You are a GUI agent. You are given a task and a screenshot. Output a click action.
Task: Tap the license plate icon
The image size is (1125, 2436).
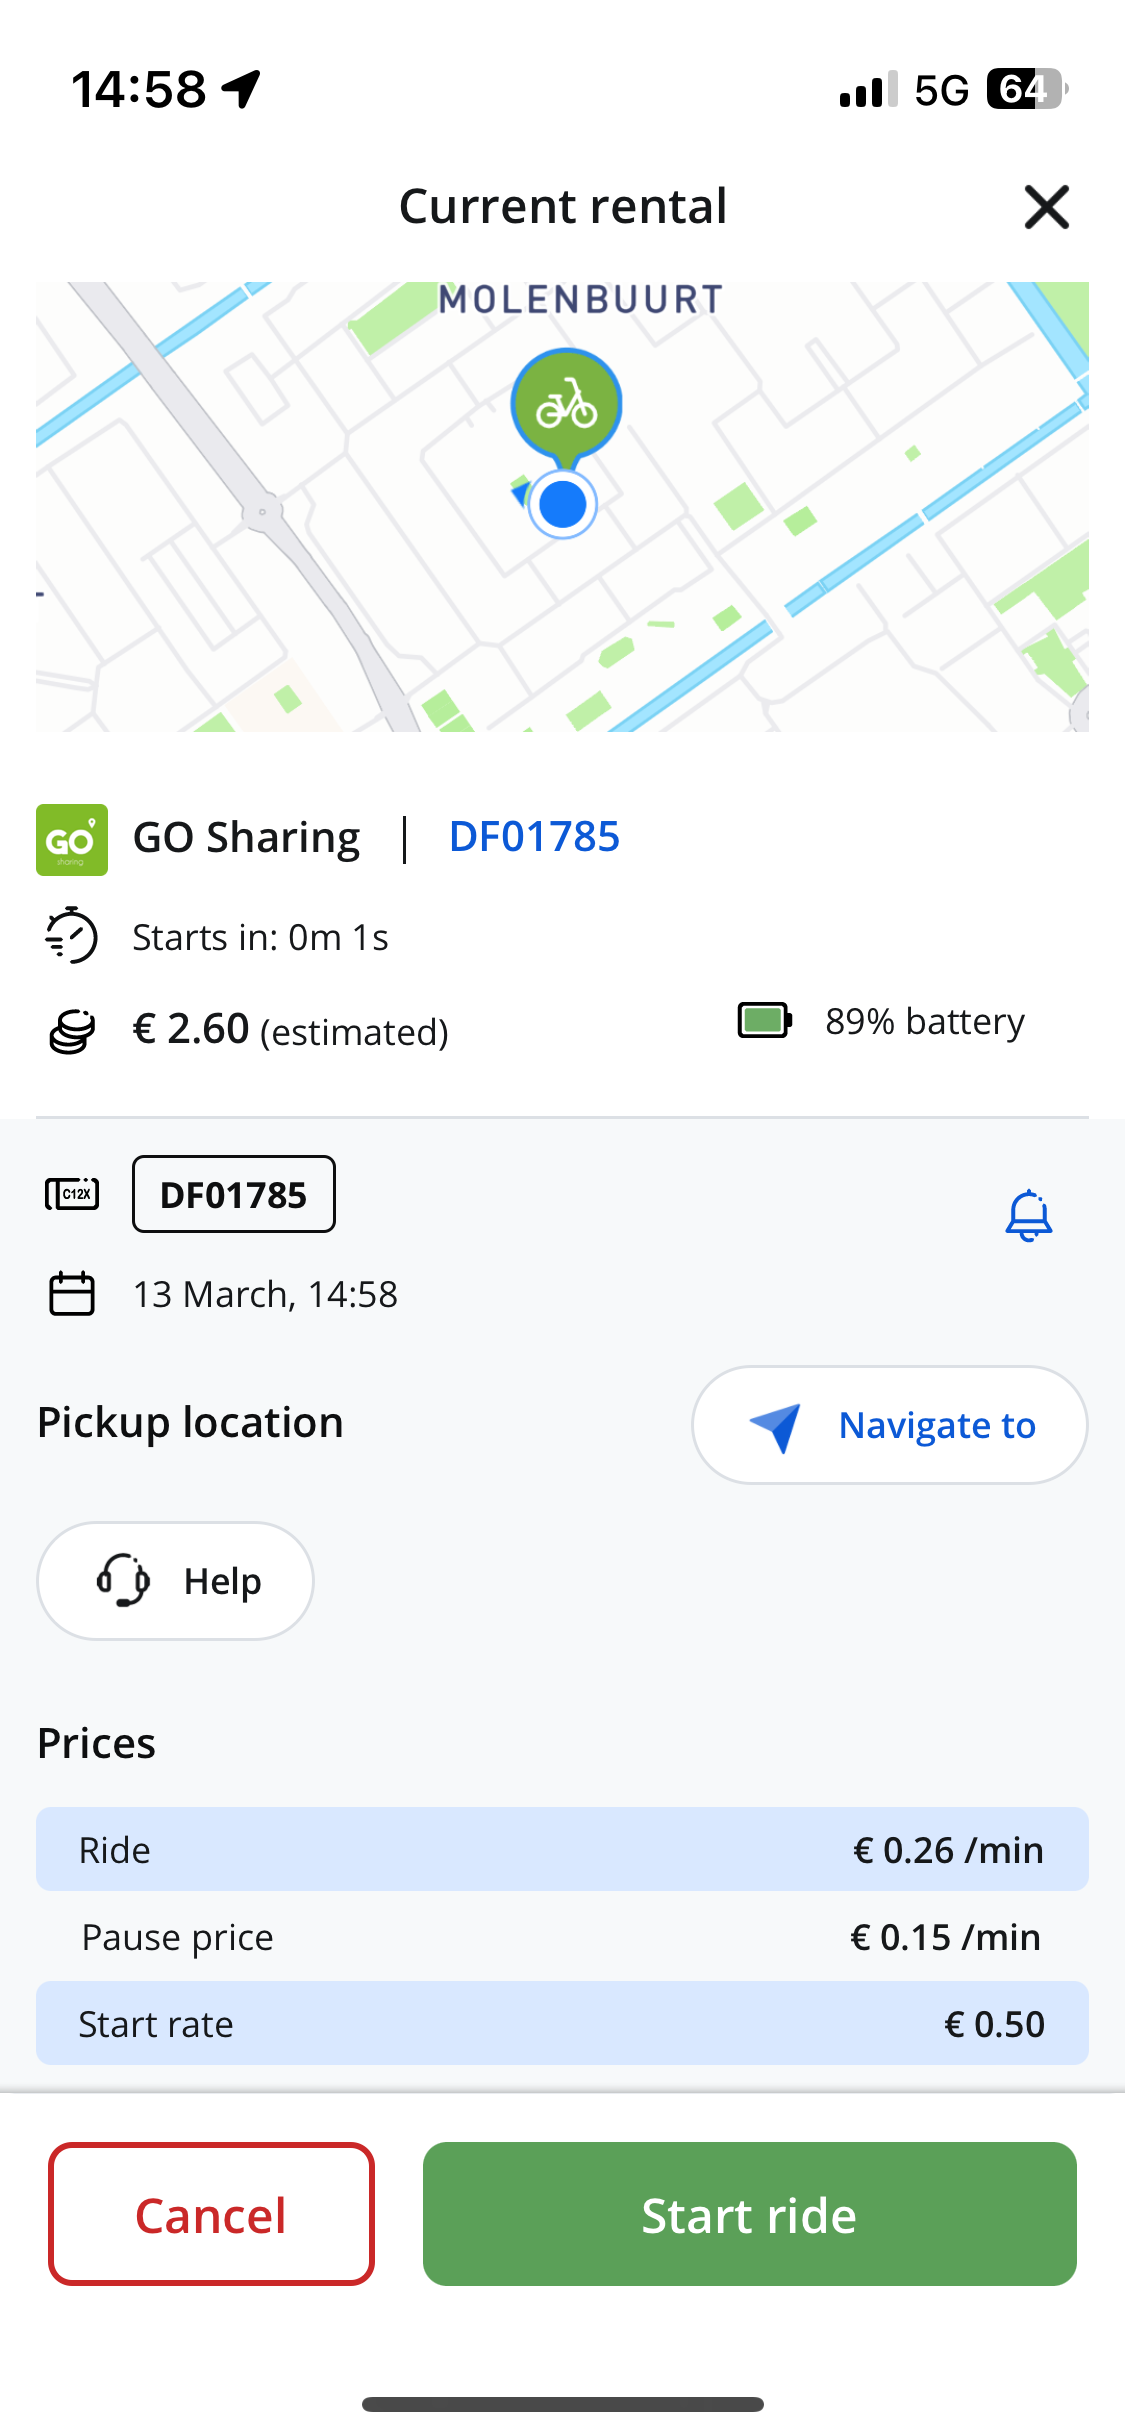[72, 1194]
